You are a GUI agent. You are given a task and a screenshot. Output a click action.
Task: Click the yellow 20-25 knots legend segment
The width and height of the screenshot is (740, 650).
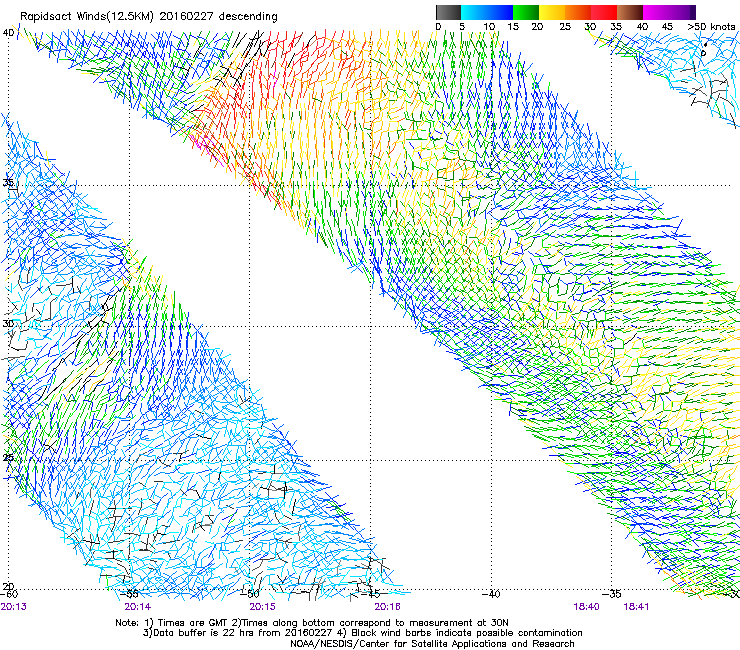[552, 12]
